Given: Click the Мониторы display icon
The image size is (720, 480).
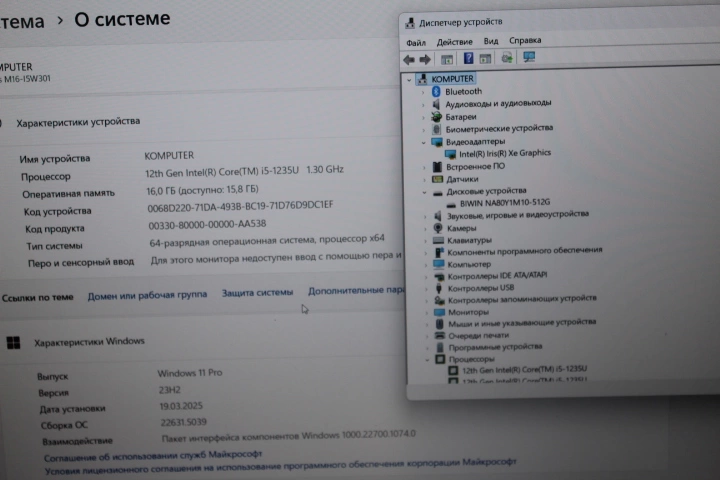Looking at the screenshot, I should [x=438, y=311].
